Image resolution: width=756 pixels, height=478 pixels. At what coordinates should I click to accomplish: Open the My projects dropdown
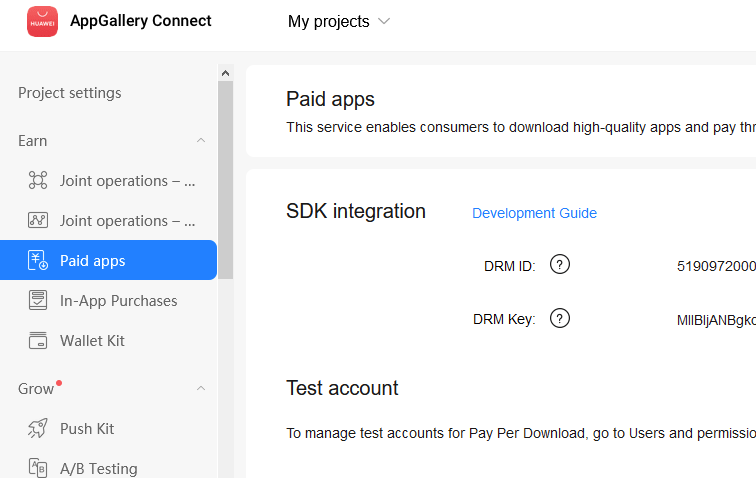[x=338, y=21]
